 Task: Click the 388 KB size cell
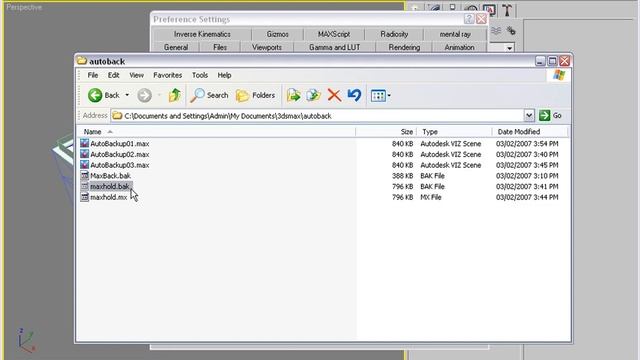(x=402, y=176)
